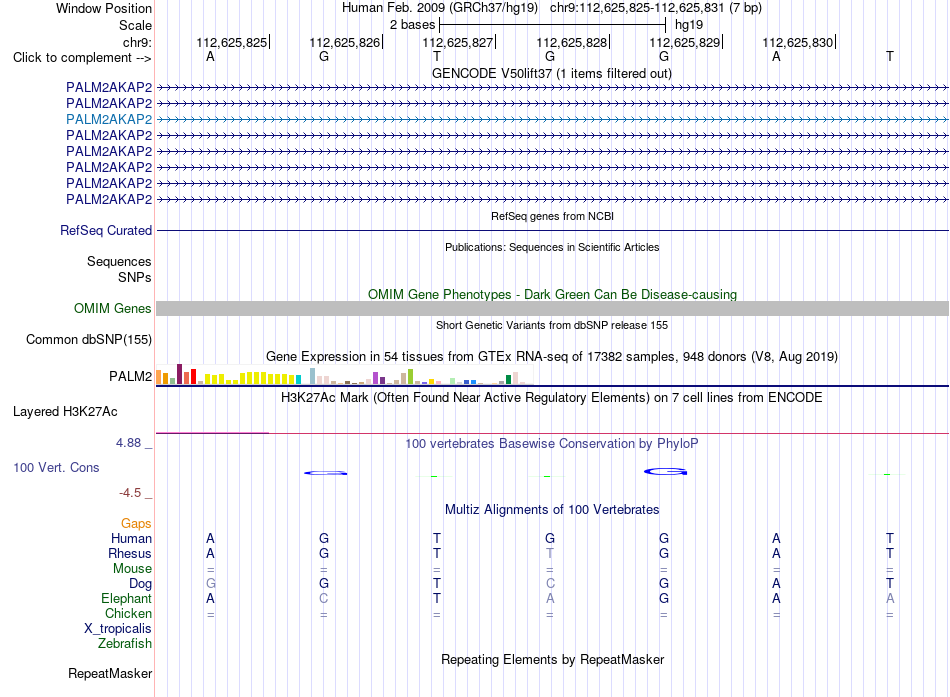Image resolution: width=950 pixels, height=697 pixels.
Task: Click the -4.5 lower conservation scale value
Action: point(130,493)
